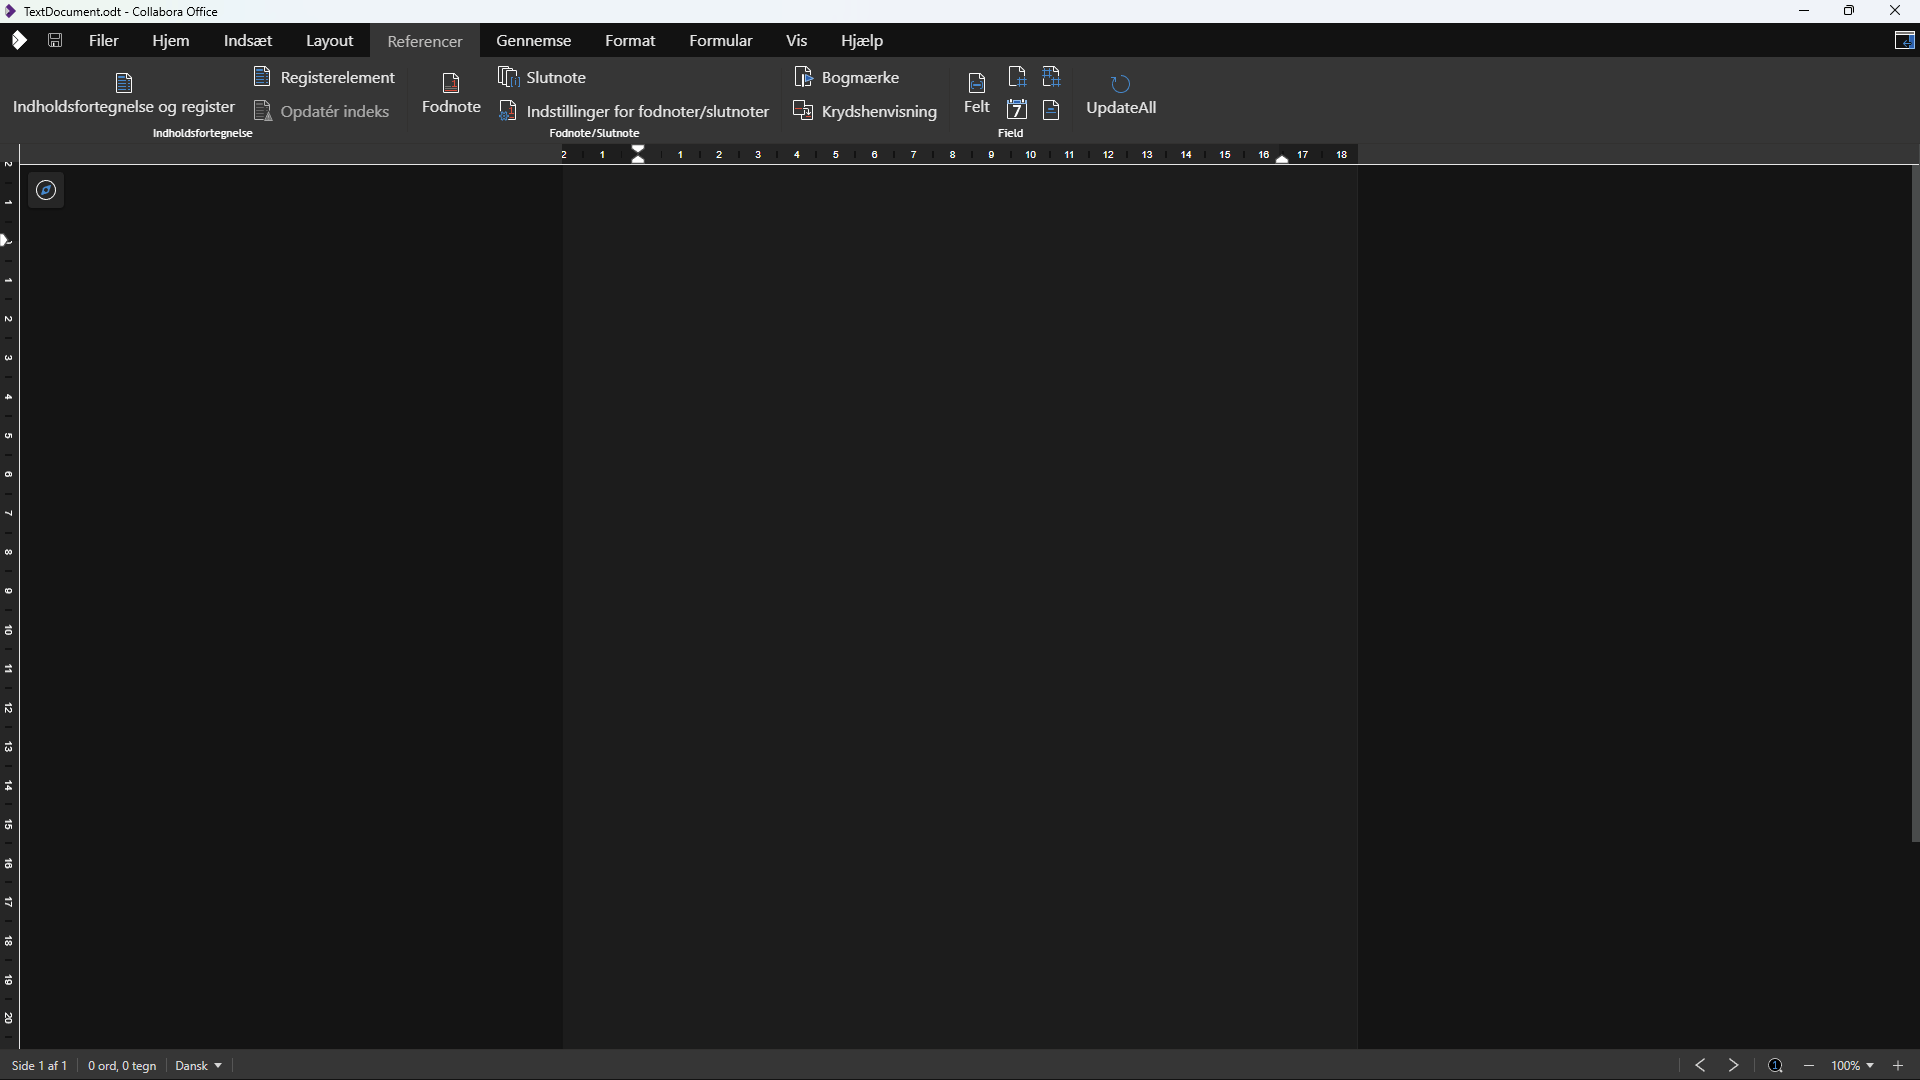Viewport: 1920px width, 1080px height.
Task: Insert a bookmark via Bogmærke
Action: pyautogui.click(x=847, y=77)
